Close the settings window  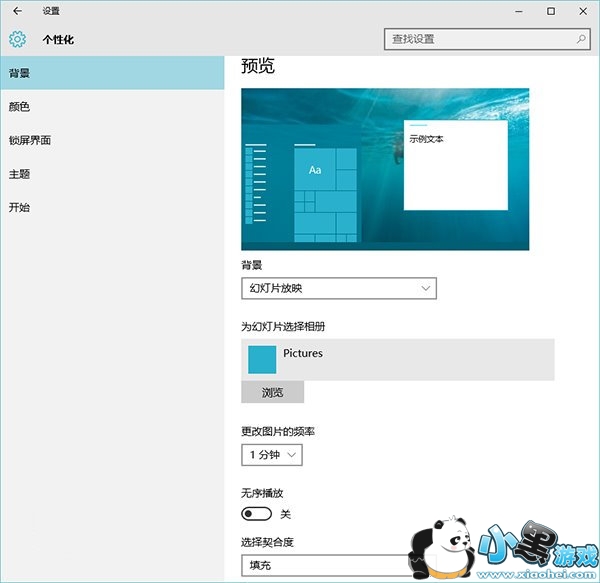pos(583,11)
